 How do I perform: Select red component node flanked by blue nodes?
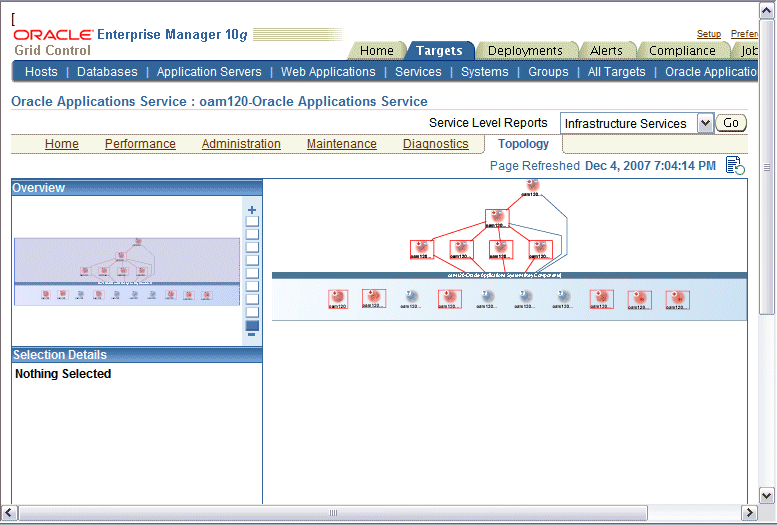(449, 299)
